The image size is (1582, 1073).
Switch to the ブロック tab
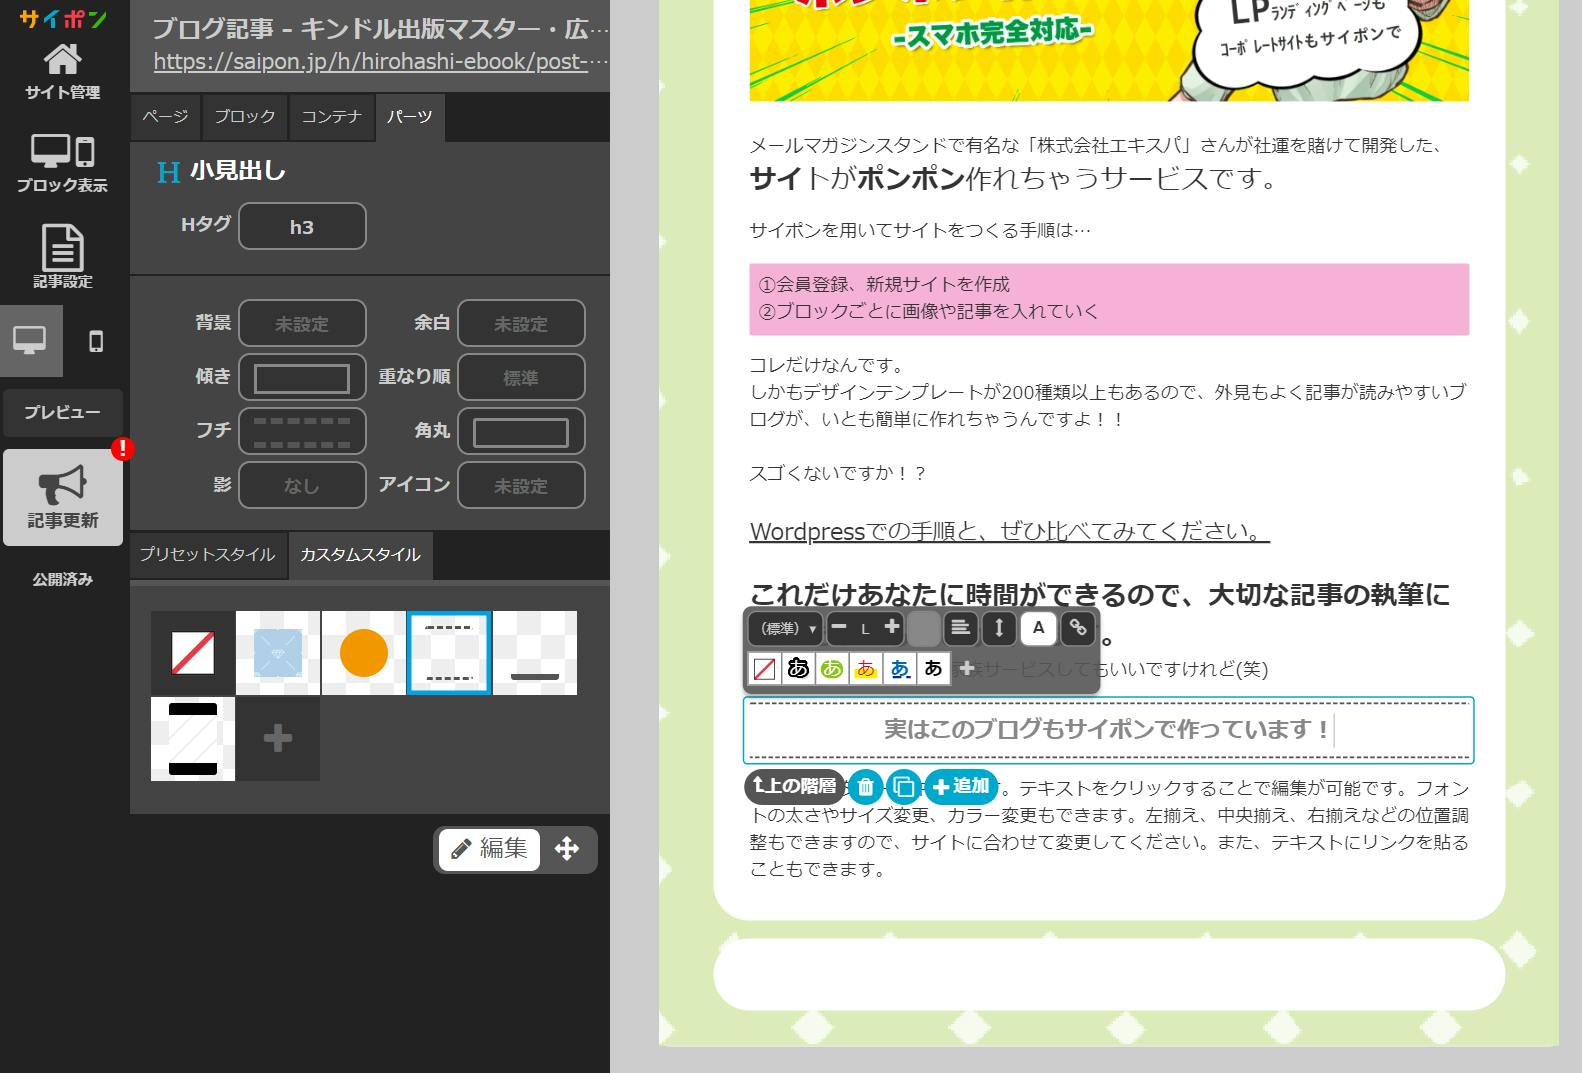tap(244, 117)
